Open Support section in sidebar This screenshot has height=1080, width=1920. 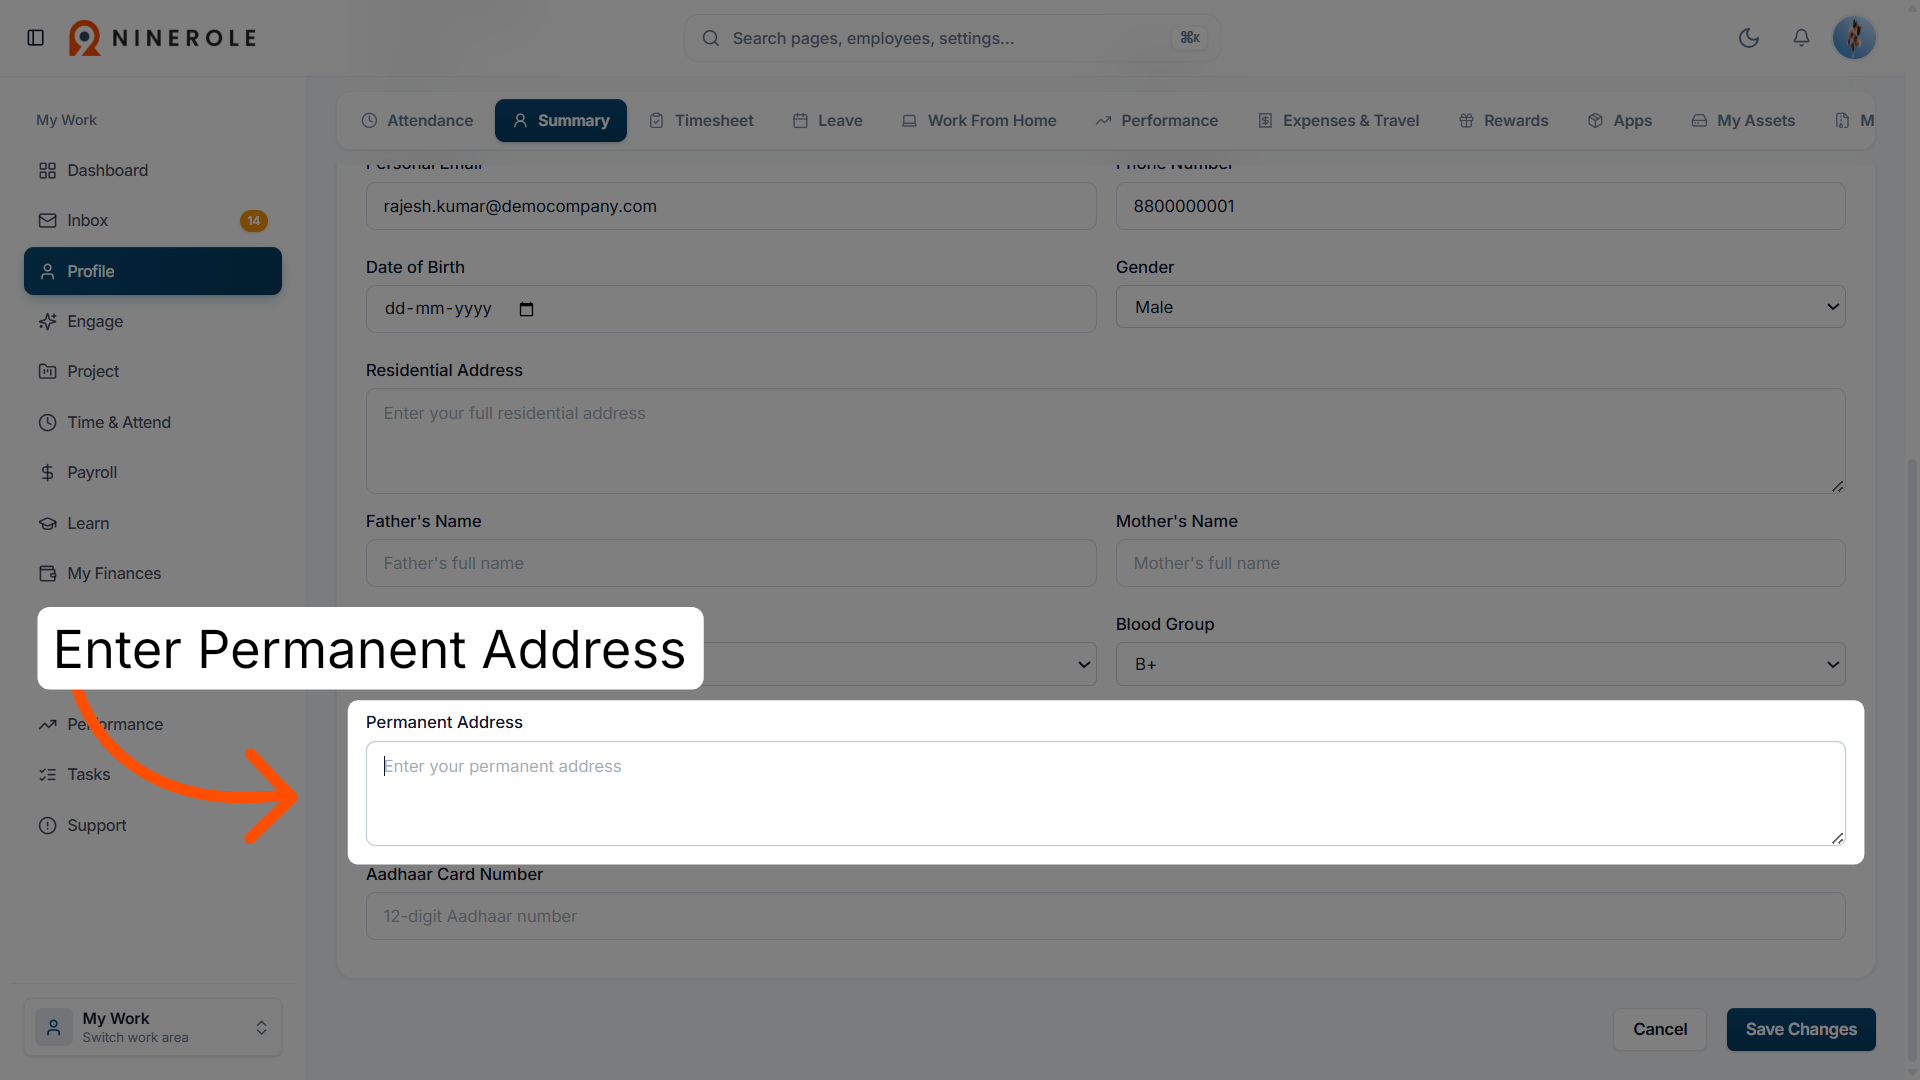click(153, 825)
